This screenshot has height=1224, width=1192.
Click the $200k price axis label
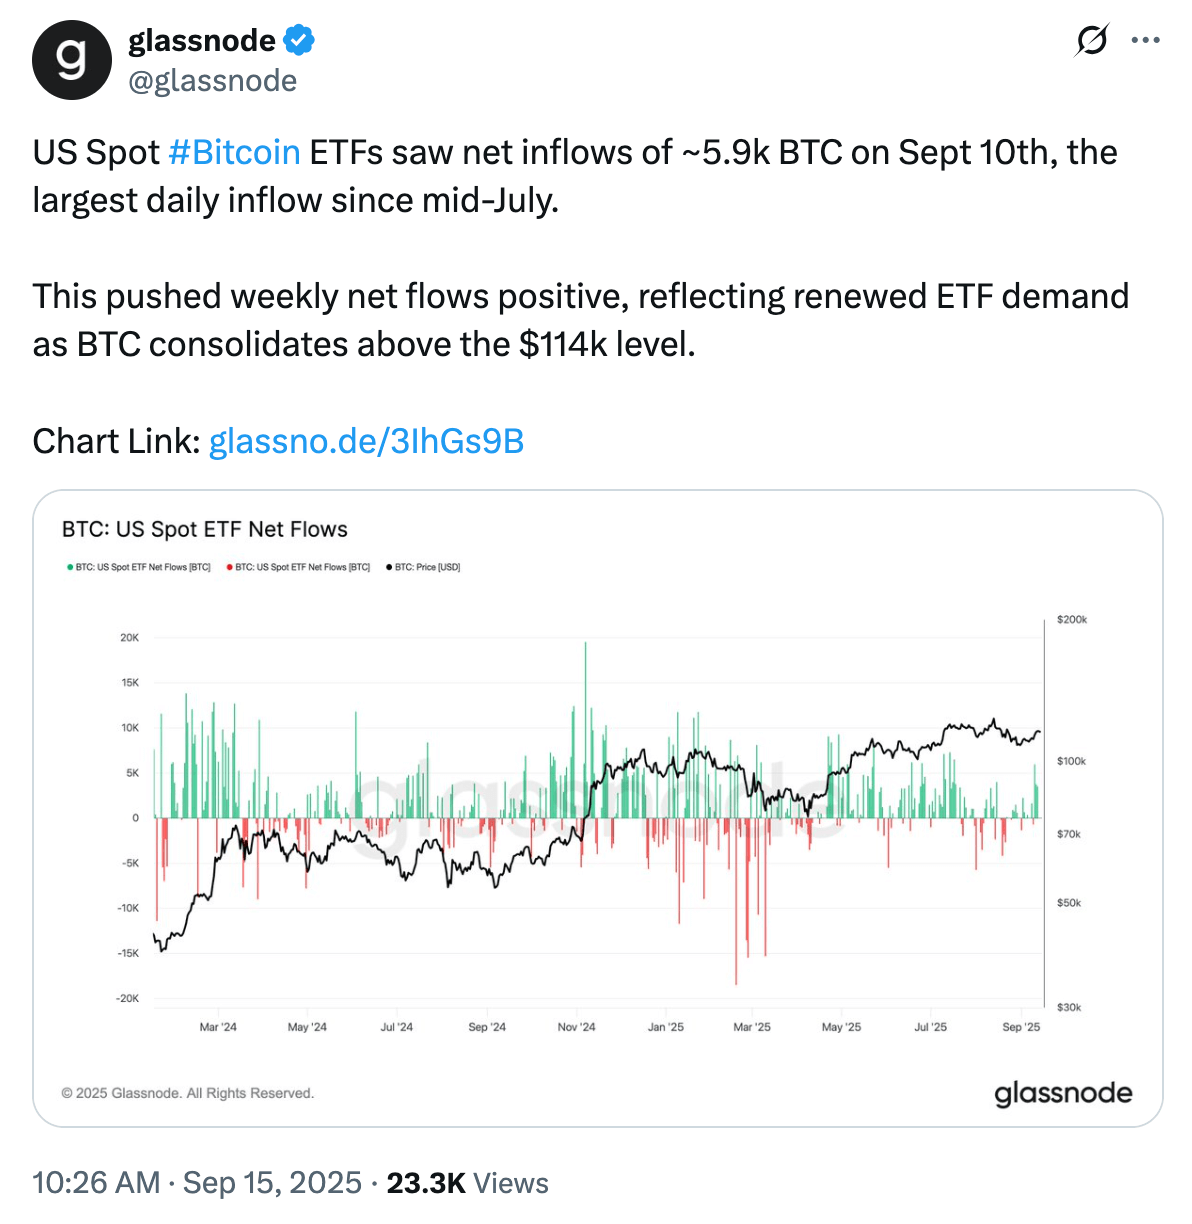[1071, 620]
